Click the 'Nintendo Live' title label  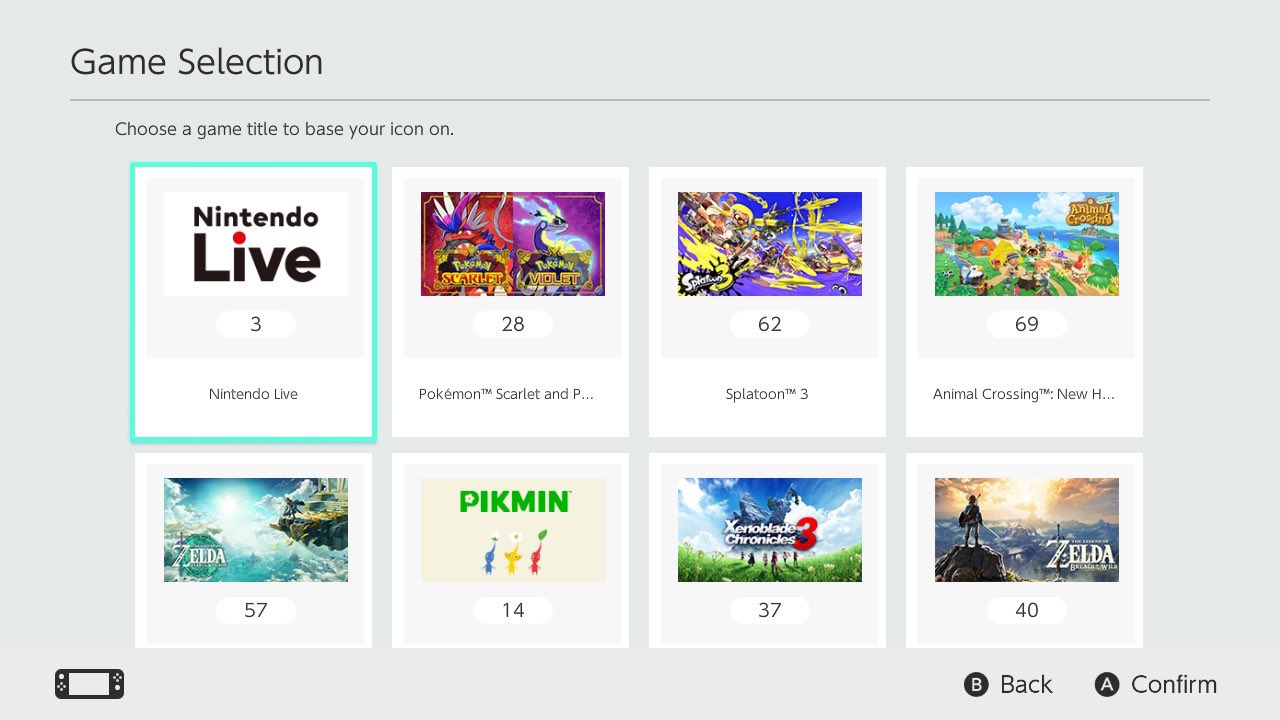pyautogui.click(x=253, y=394)
